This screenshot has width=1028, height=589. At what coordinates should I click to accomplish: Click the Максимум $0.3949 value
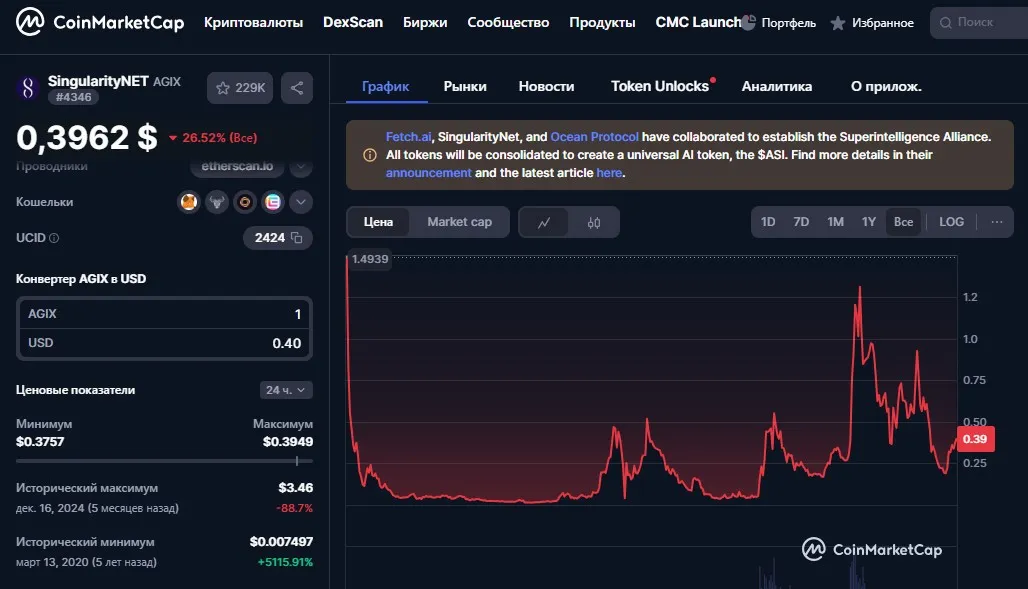pyautogui.click(x=288, y=441)
